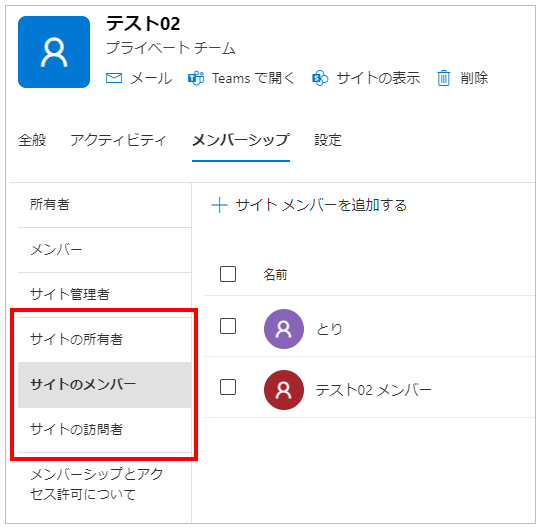Select サイト管理者 in the left list
This screenshot has width=541, height=529.
tap(105, 294)
